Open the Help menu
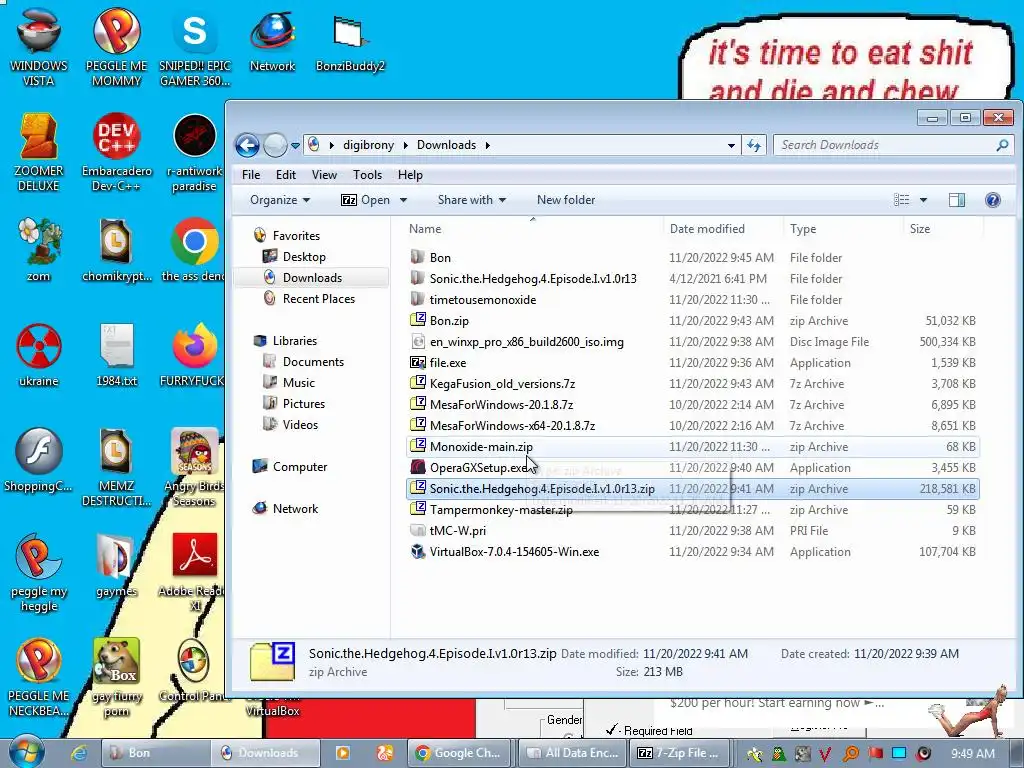 410,175
